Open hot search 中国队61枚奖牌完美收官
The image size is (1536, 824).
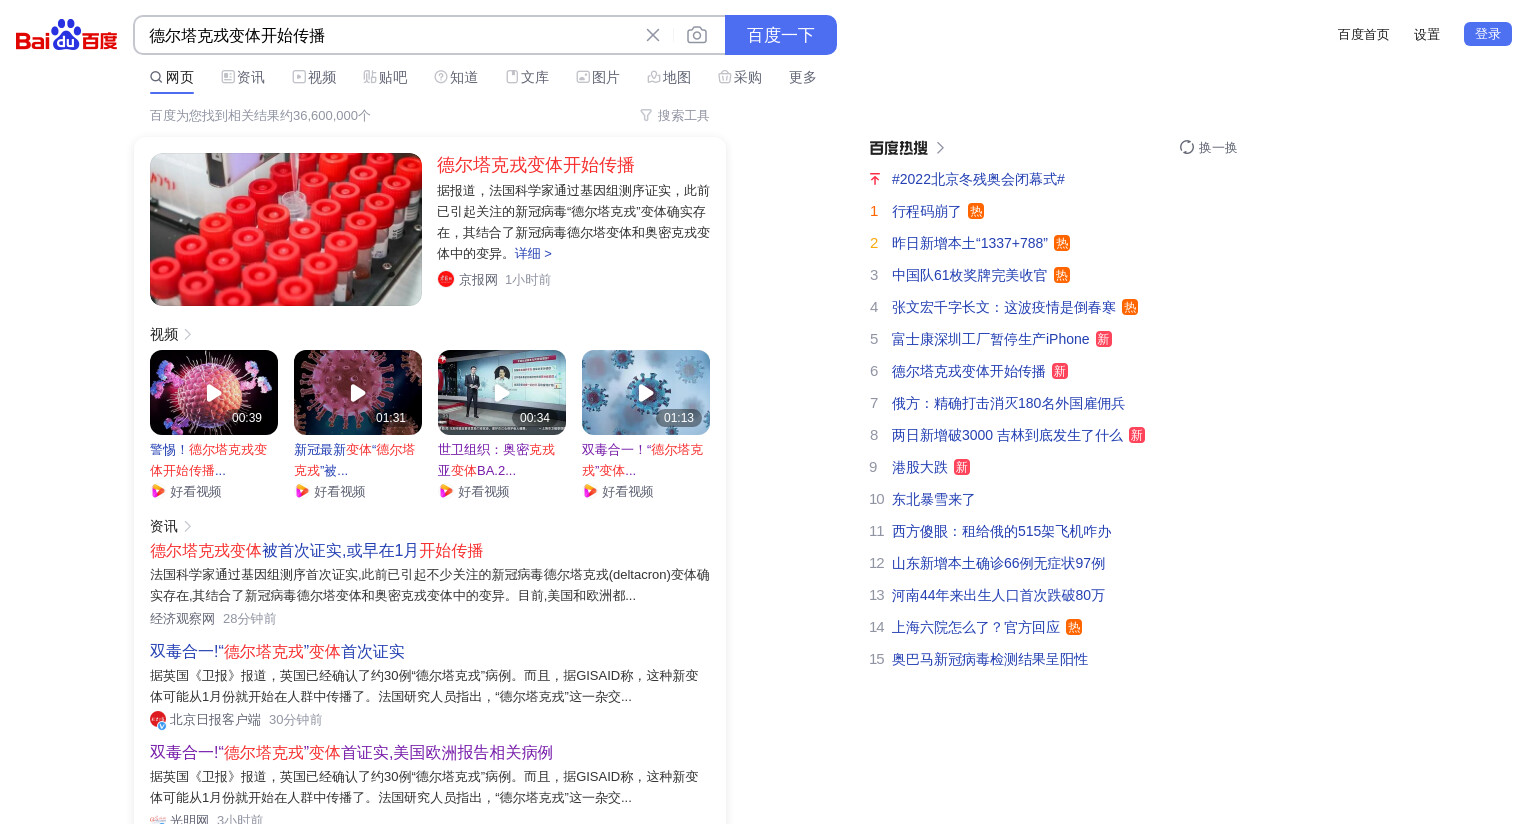970,275
